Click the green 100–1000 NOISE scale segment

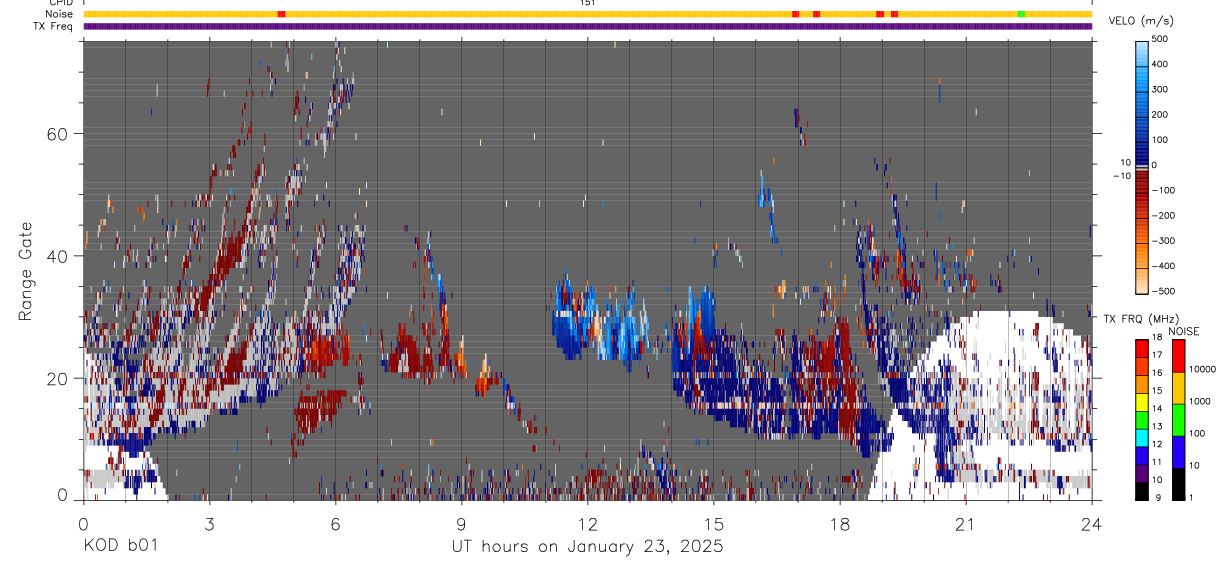tap(1179, 420)
